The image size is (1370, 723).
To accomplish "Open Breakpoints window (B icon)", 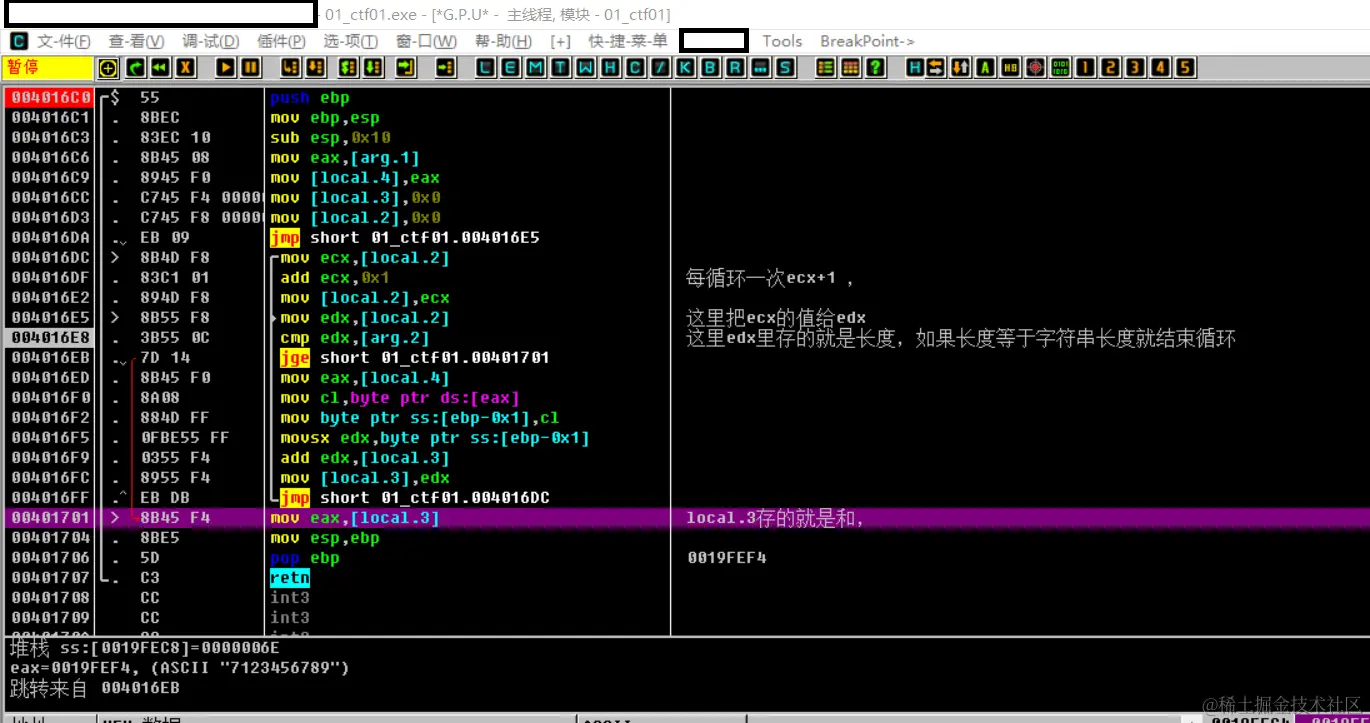I will (x=711, y=68).
